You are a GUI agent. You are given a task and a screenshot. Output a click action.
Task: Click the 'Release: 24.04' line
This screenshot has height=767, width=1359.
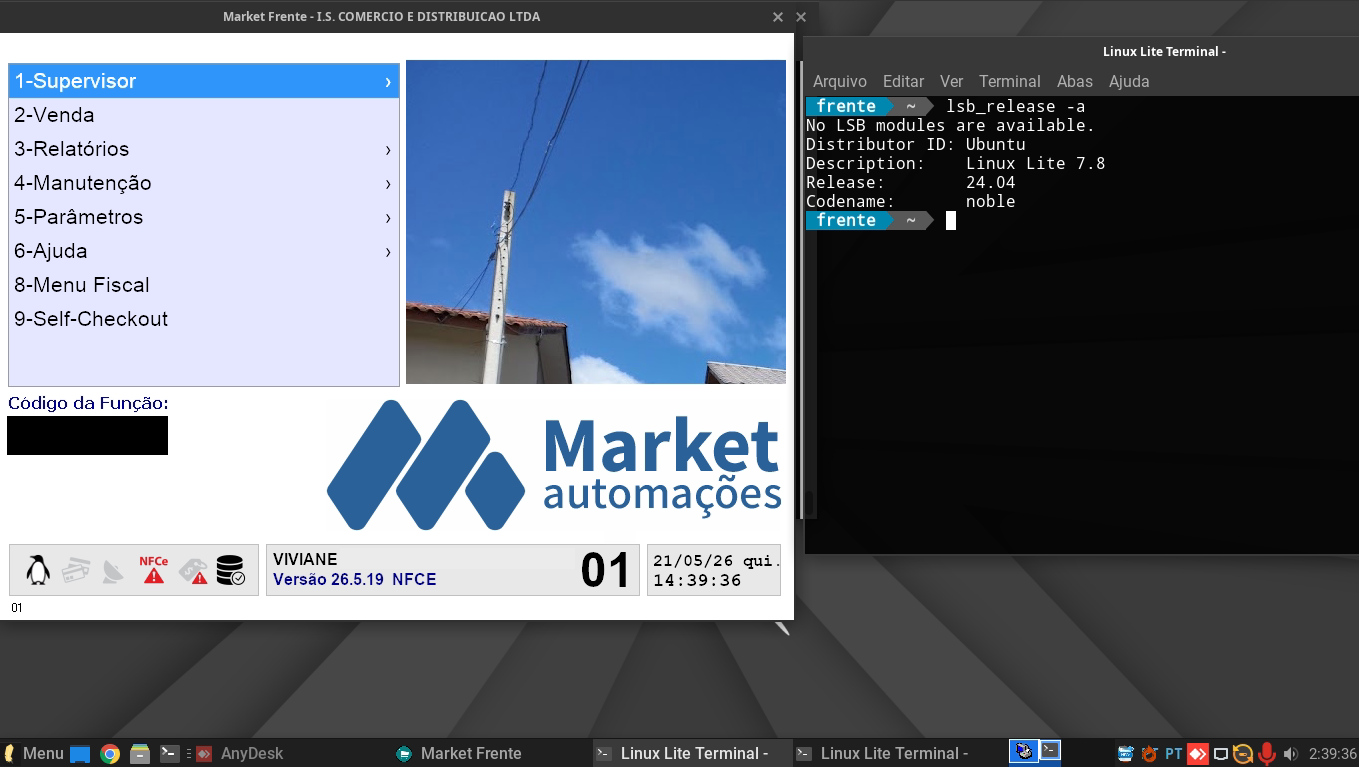pyautogui.click(x=911, y=182)
